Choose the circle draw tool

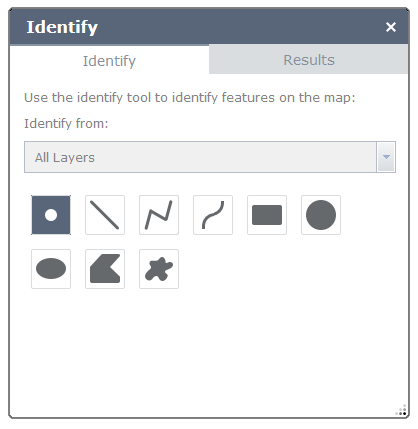(x=321, y=215)
